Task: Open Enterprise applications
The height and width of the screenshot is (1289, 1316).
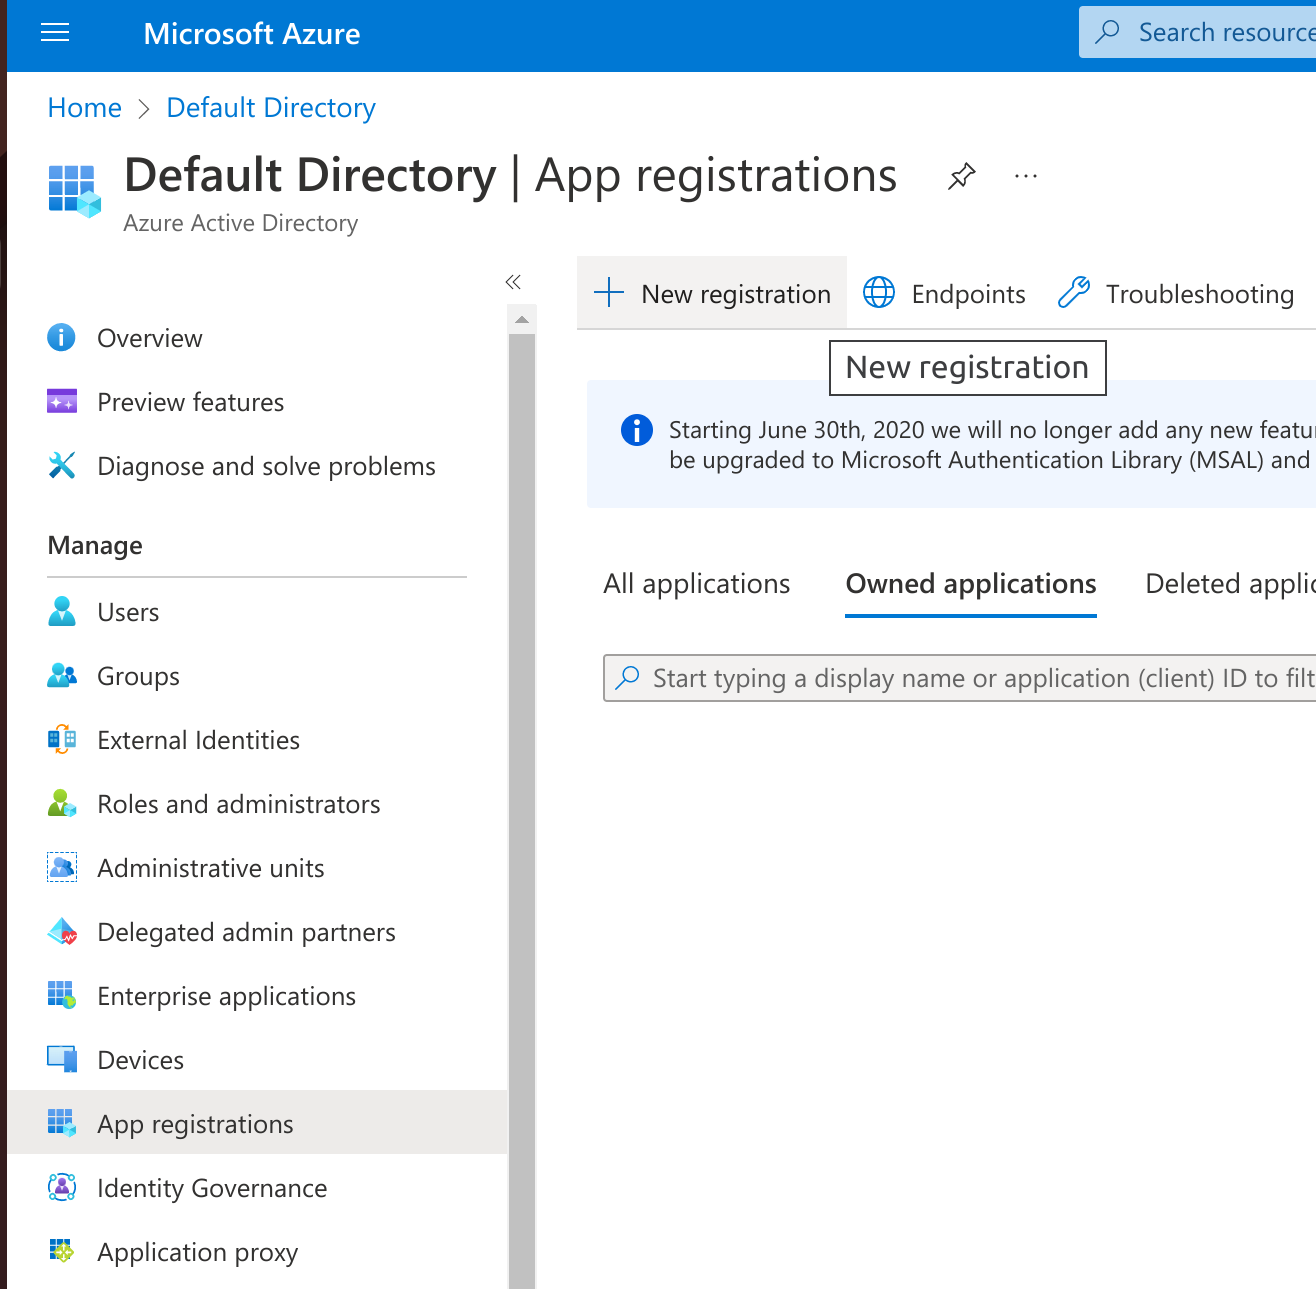Action: point(226,995)
